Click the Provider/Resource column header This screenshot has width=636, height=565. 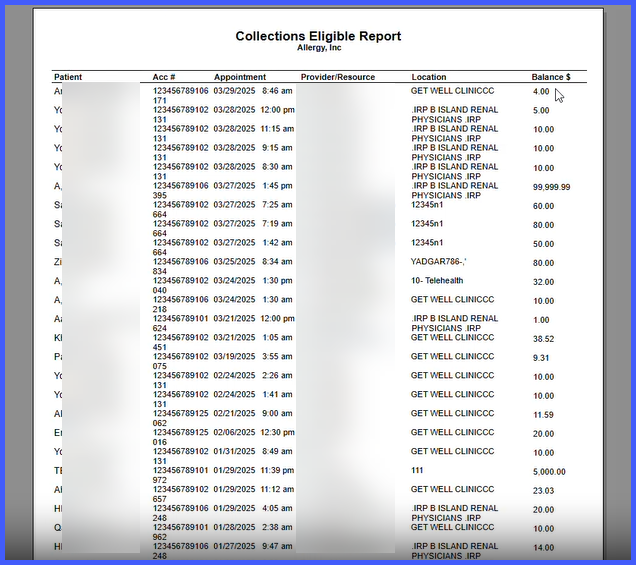click(x=337, y=77)
